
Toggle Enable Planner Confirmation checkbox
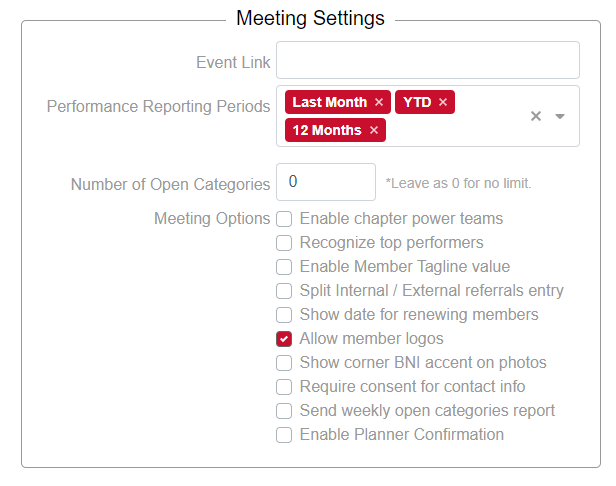(284, 435)
